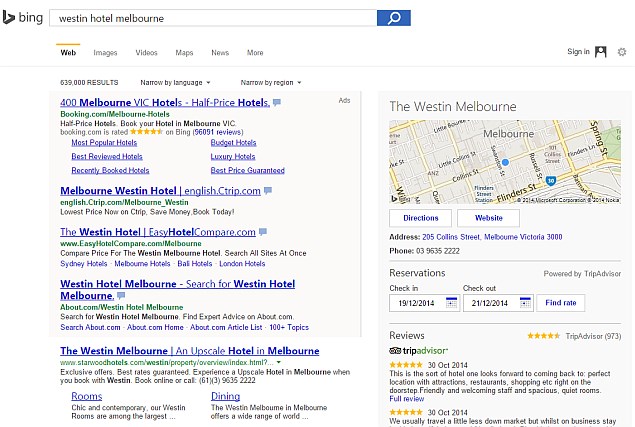The image size is (635, 427).
Task: Click chat bubble icon after About.com Westin ad
Action: (121, 295)
